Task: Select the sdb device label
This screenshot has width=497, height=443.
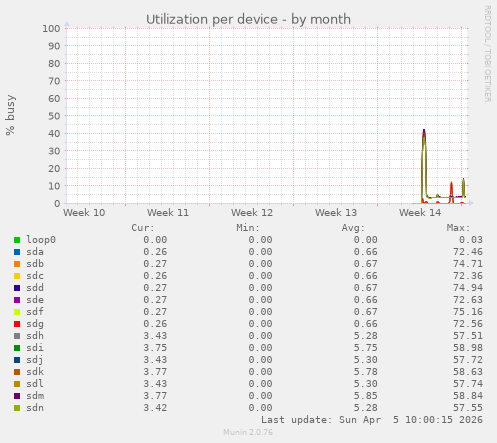Action: [x=35, y=264]
